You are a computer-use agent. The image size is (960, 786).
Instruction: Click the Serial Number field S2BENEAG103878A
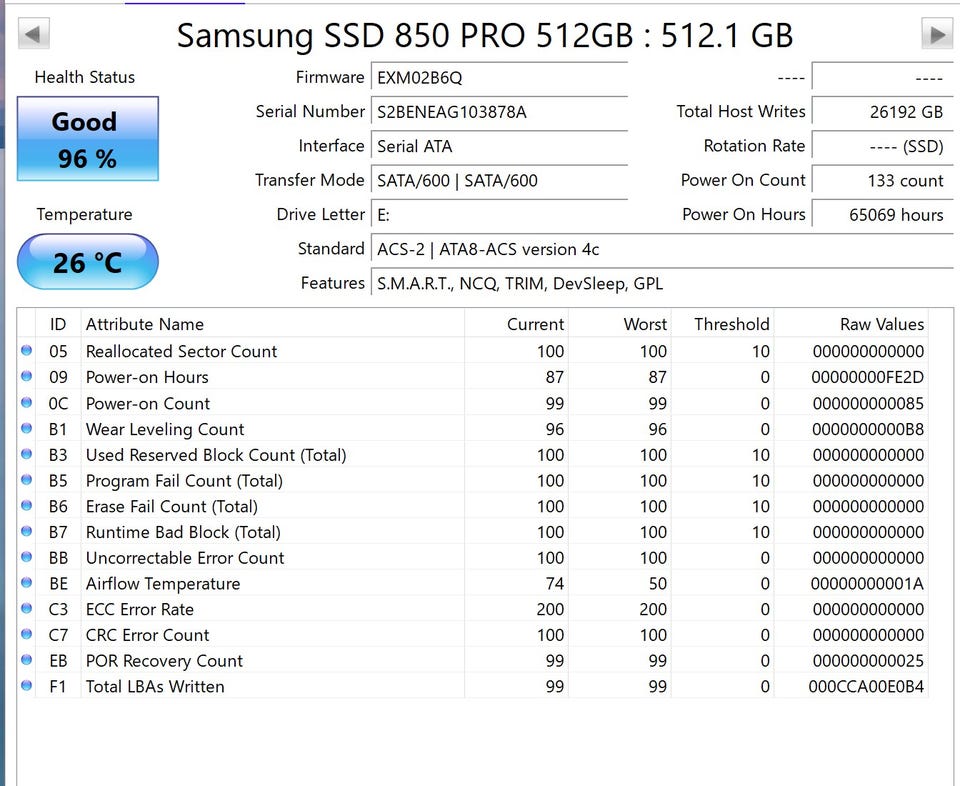pos(499,112)
